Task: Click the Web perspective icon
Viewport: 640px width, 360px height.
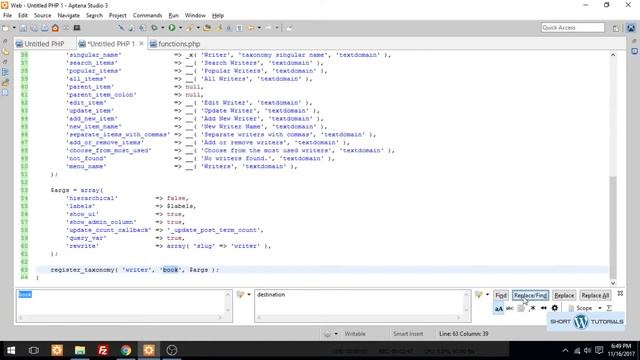Action: [x=631, y=28]
